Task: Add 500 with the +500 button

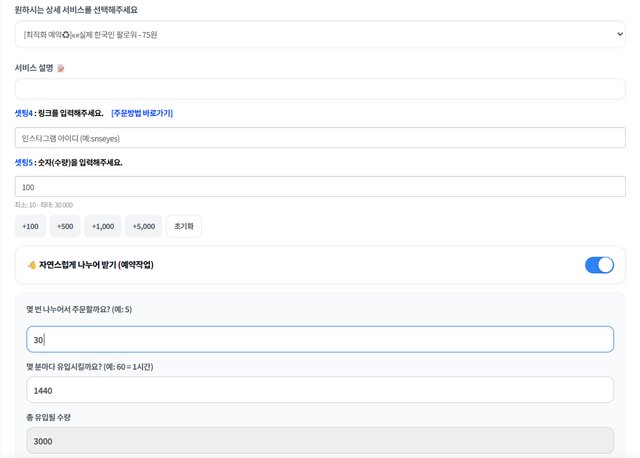Action: click(65, 226)
